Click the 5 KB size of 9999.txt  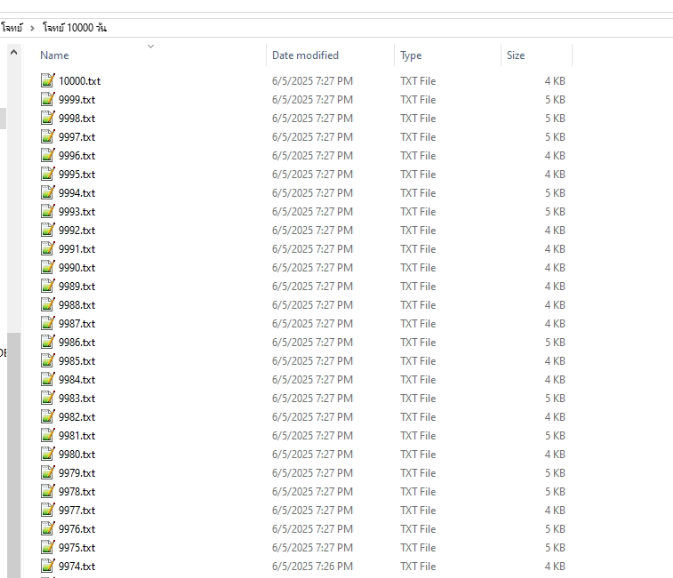point(555,100)
